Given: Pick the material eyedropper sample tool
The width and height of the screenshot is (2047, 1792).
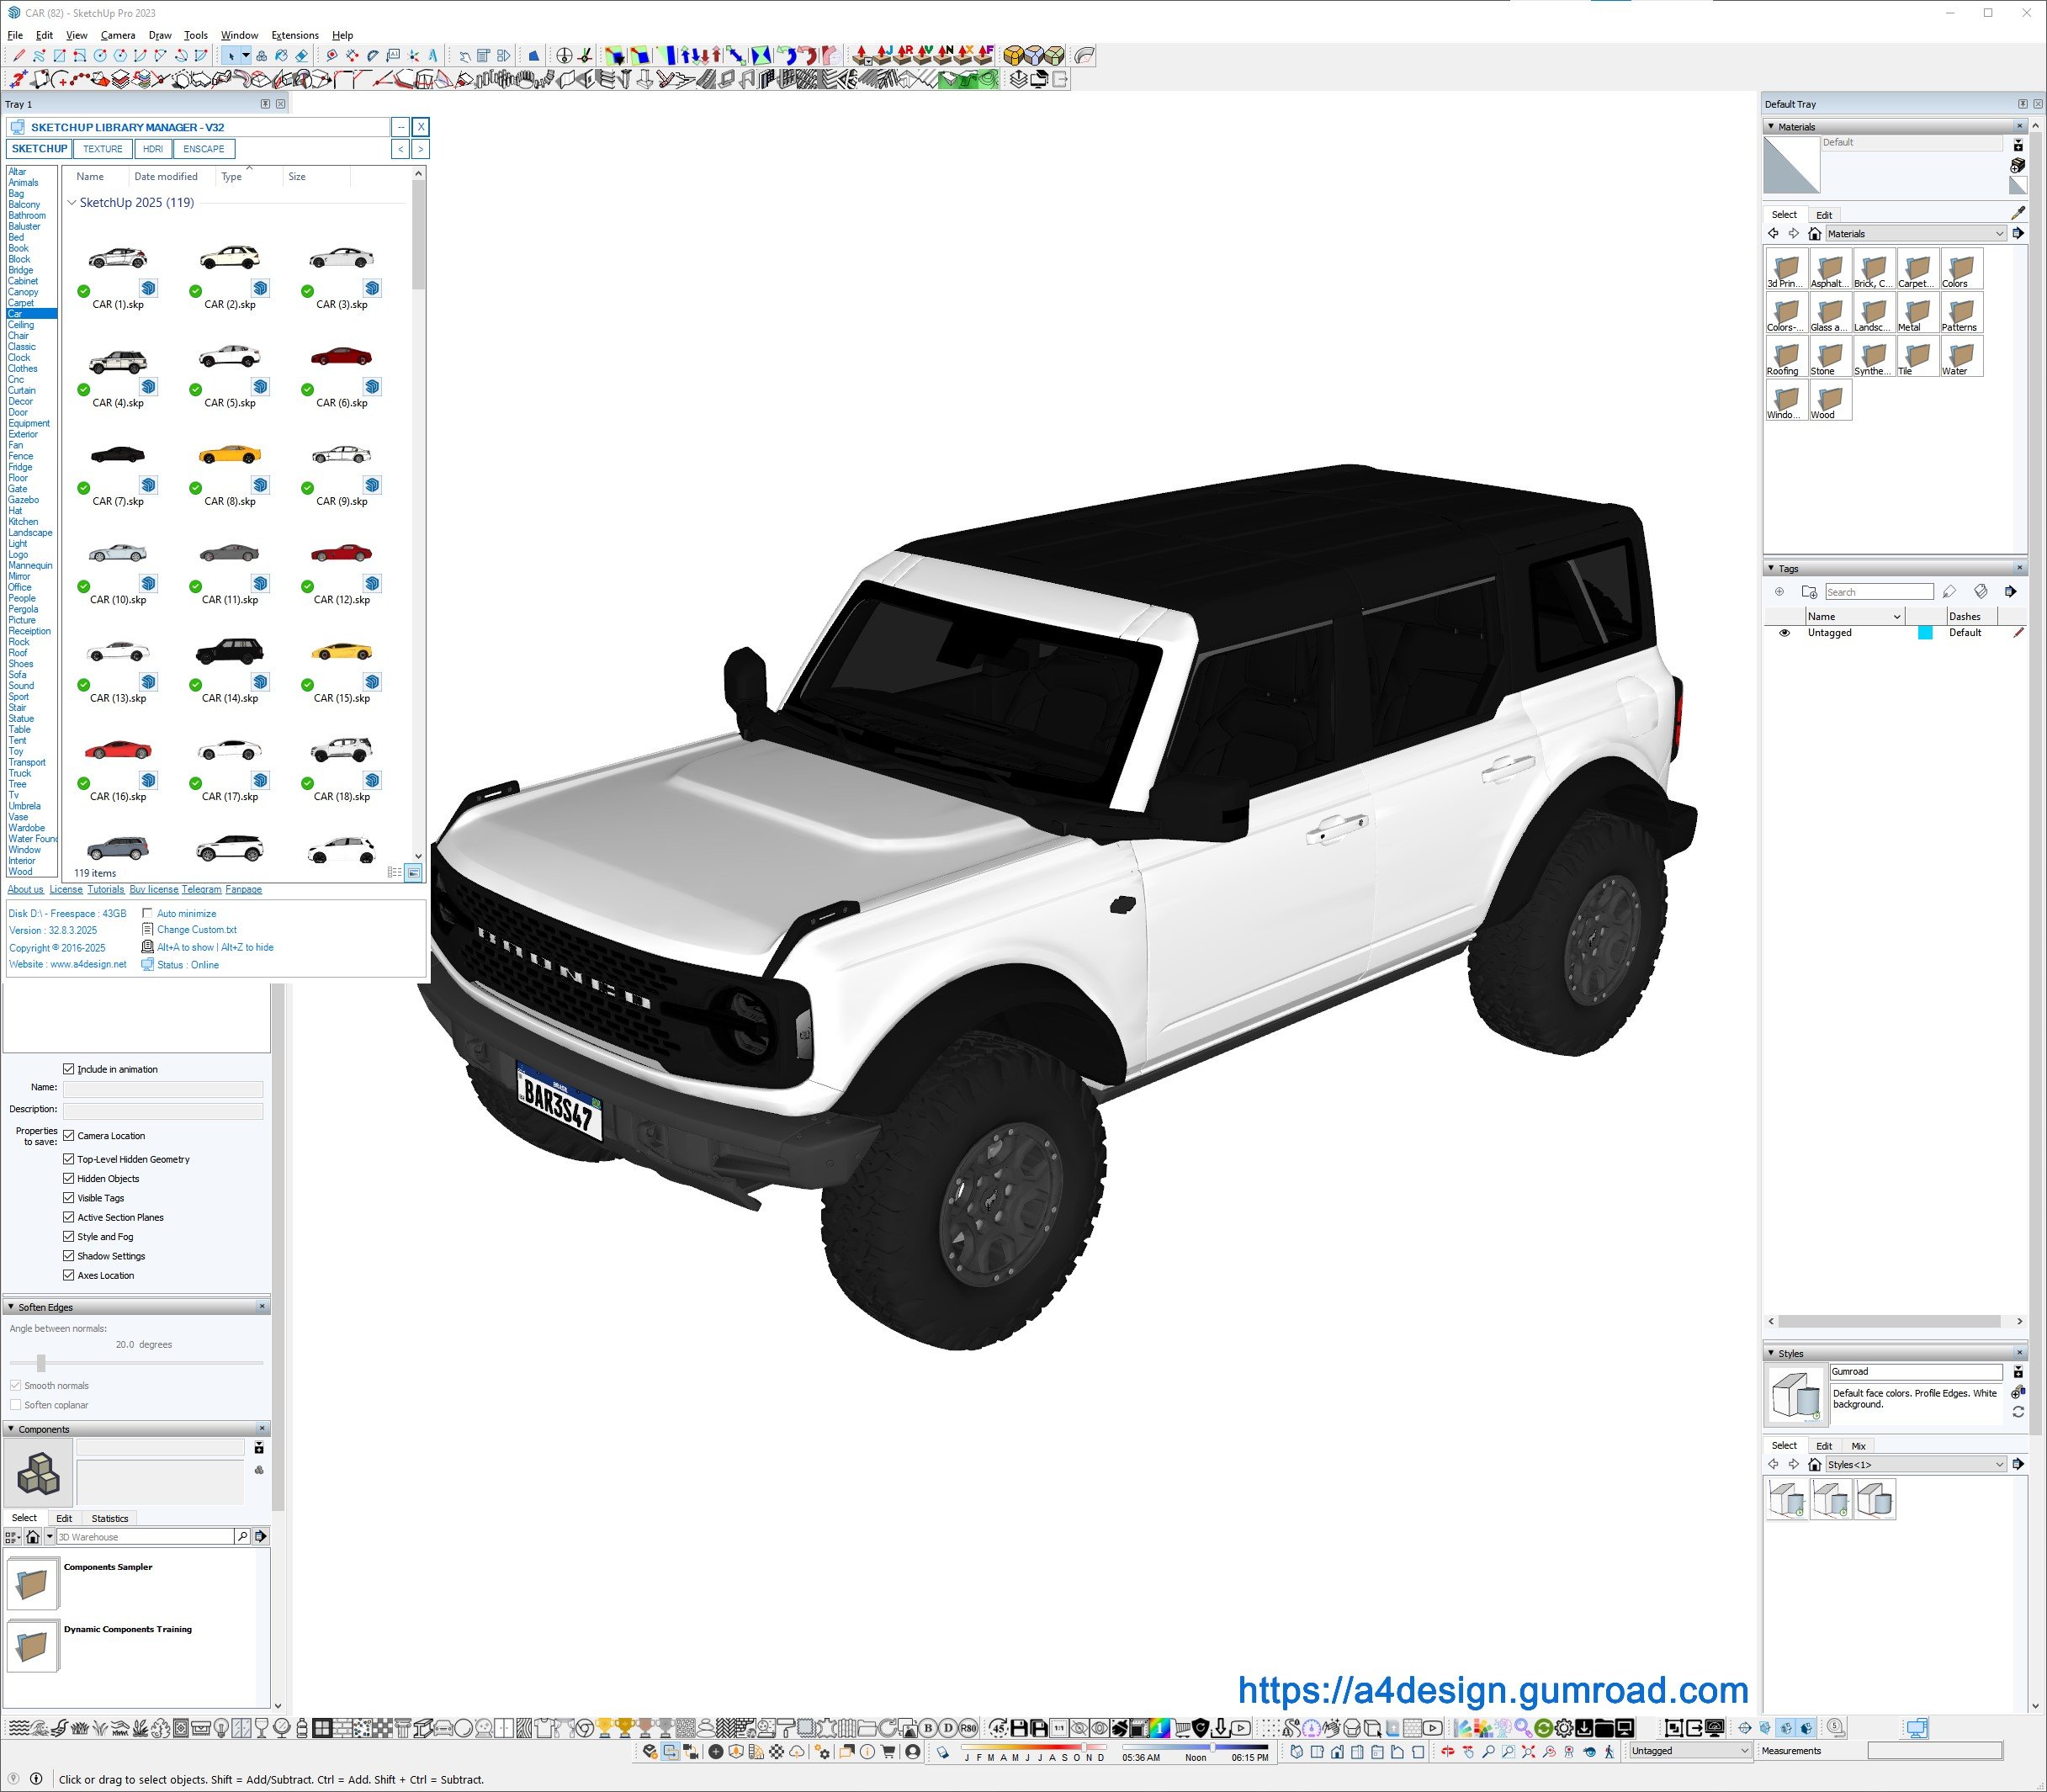Looking at the screenshot, I should click(2017, 213).
